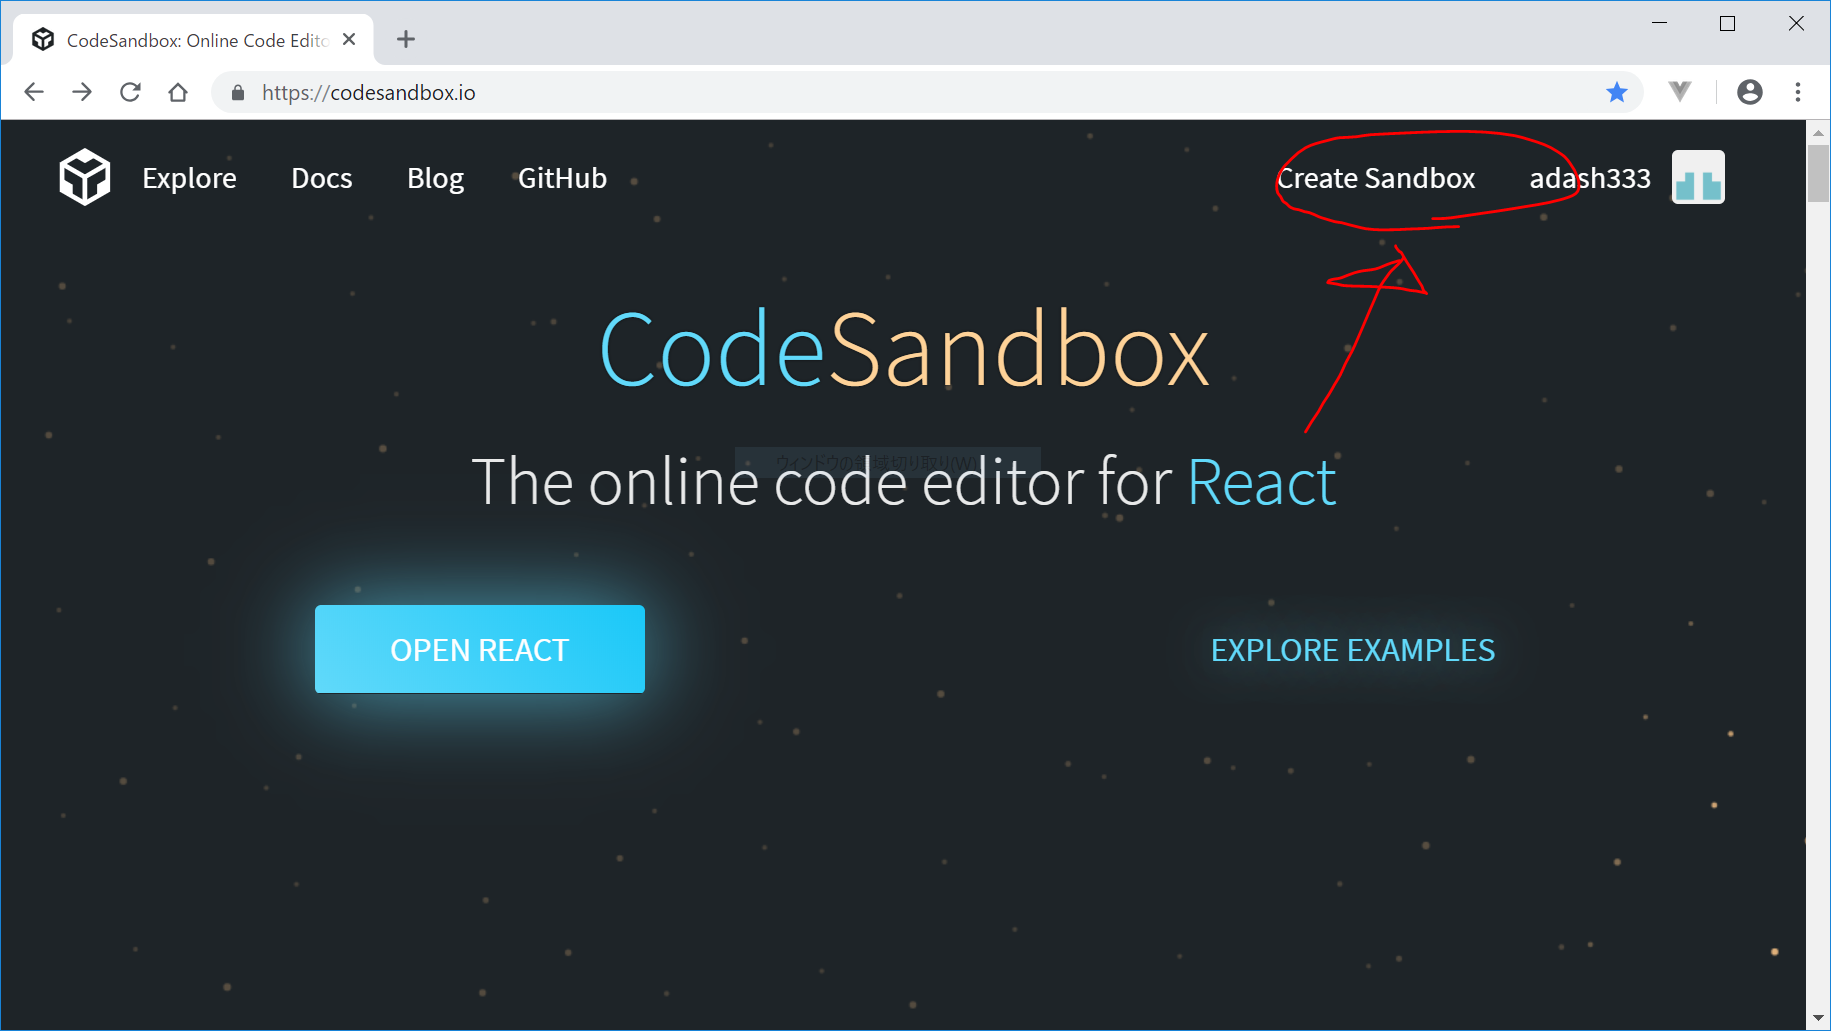Click Create Sandbox in the header
This screenshot has width=1831, height=1031.
pyautogui.click(x=1376, y=178)
